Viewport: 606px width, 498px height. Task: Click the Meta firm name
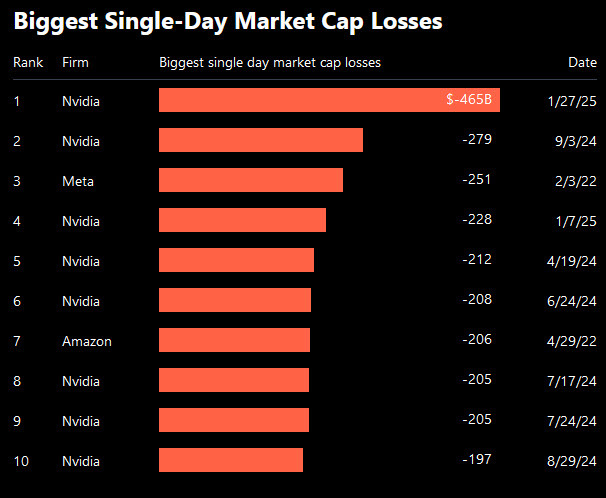pos(78,181)
